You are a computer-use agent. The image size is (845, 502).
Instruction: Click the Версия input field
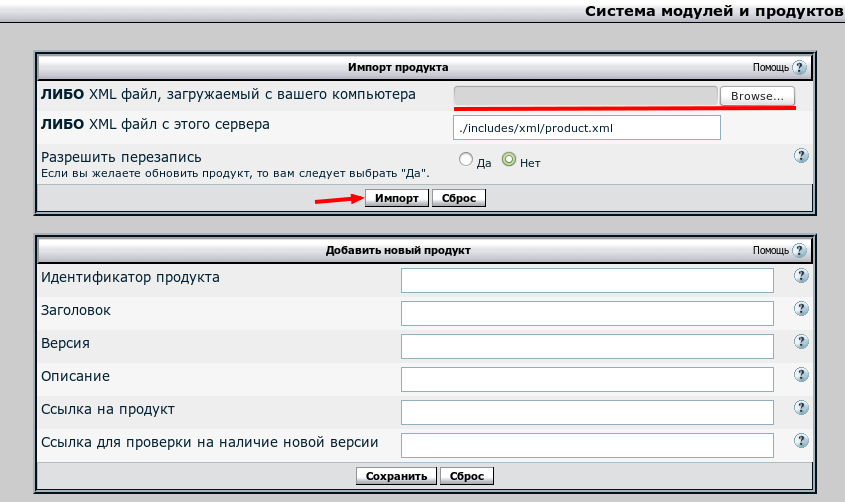(587, 346)
